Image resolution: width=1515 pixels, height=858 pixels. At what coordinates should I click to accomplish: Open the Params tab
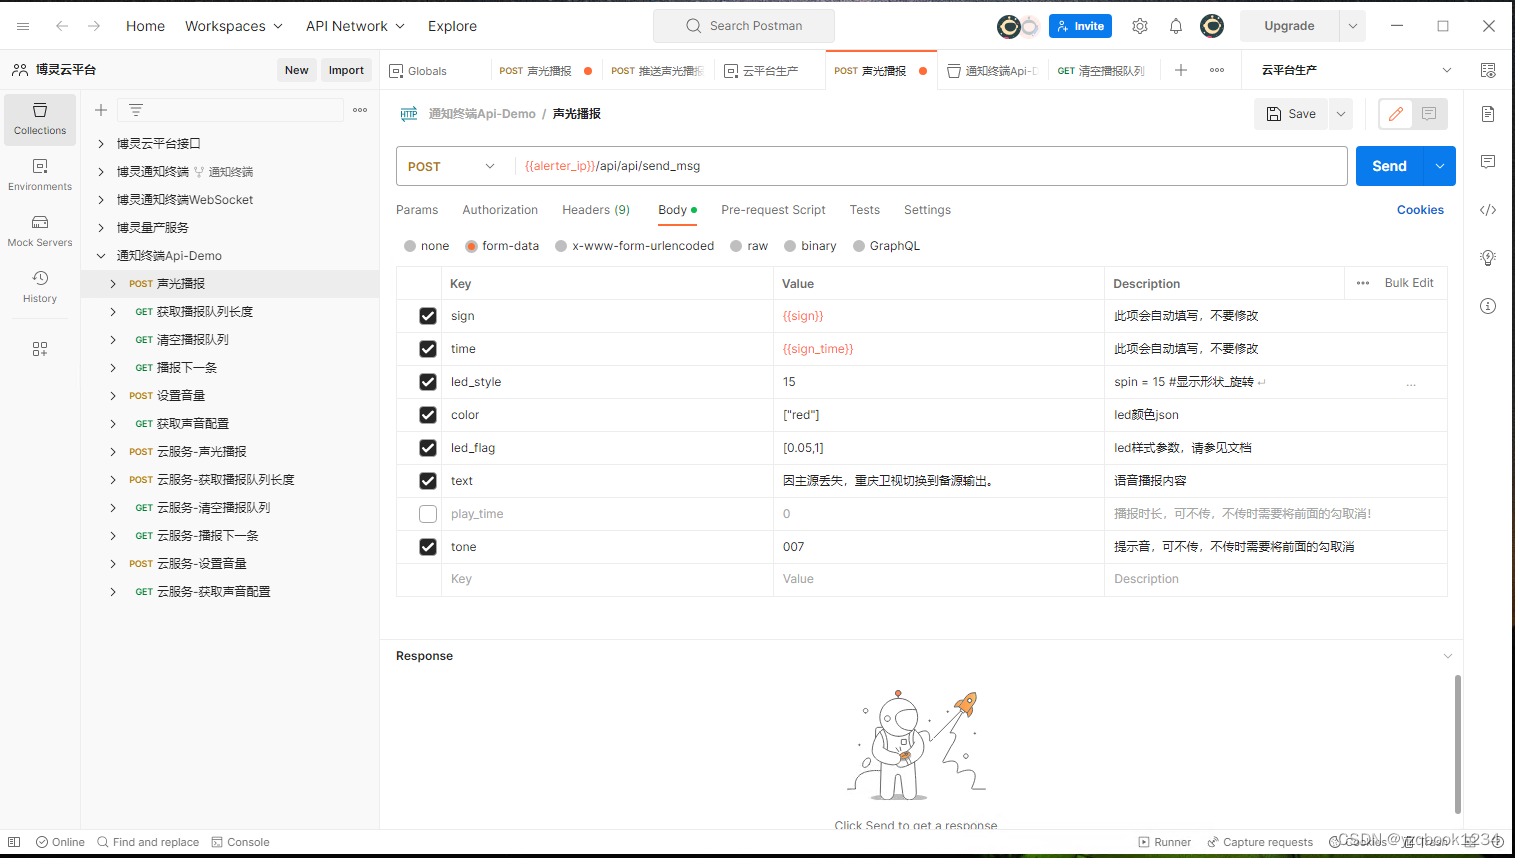pos(417,210)
